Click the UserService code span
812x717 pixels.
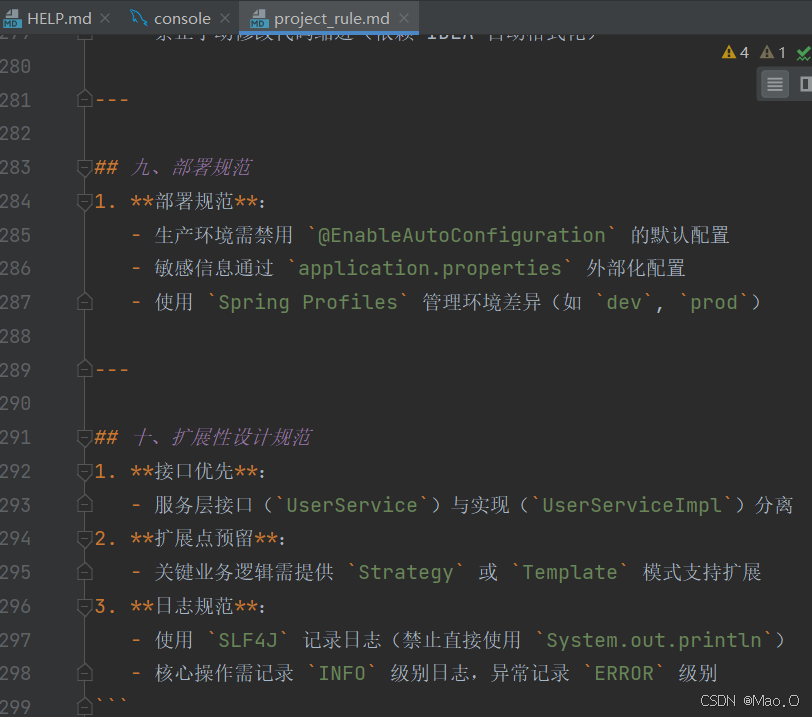tap(352, 505)
